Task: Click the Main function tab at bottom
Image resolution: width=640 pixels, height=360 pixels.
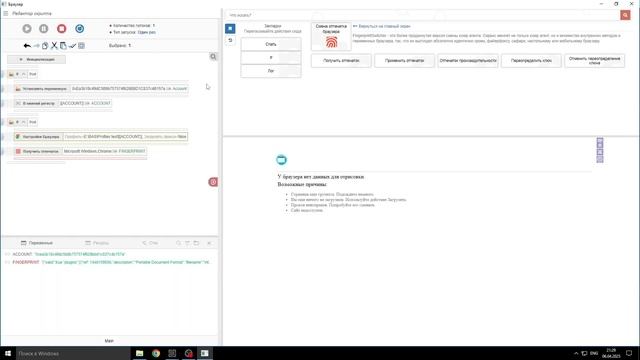Action: (109, 341)
